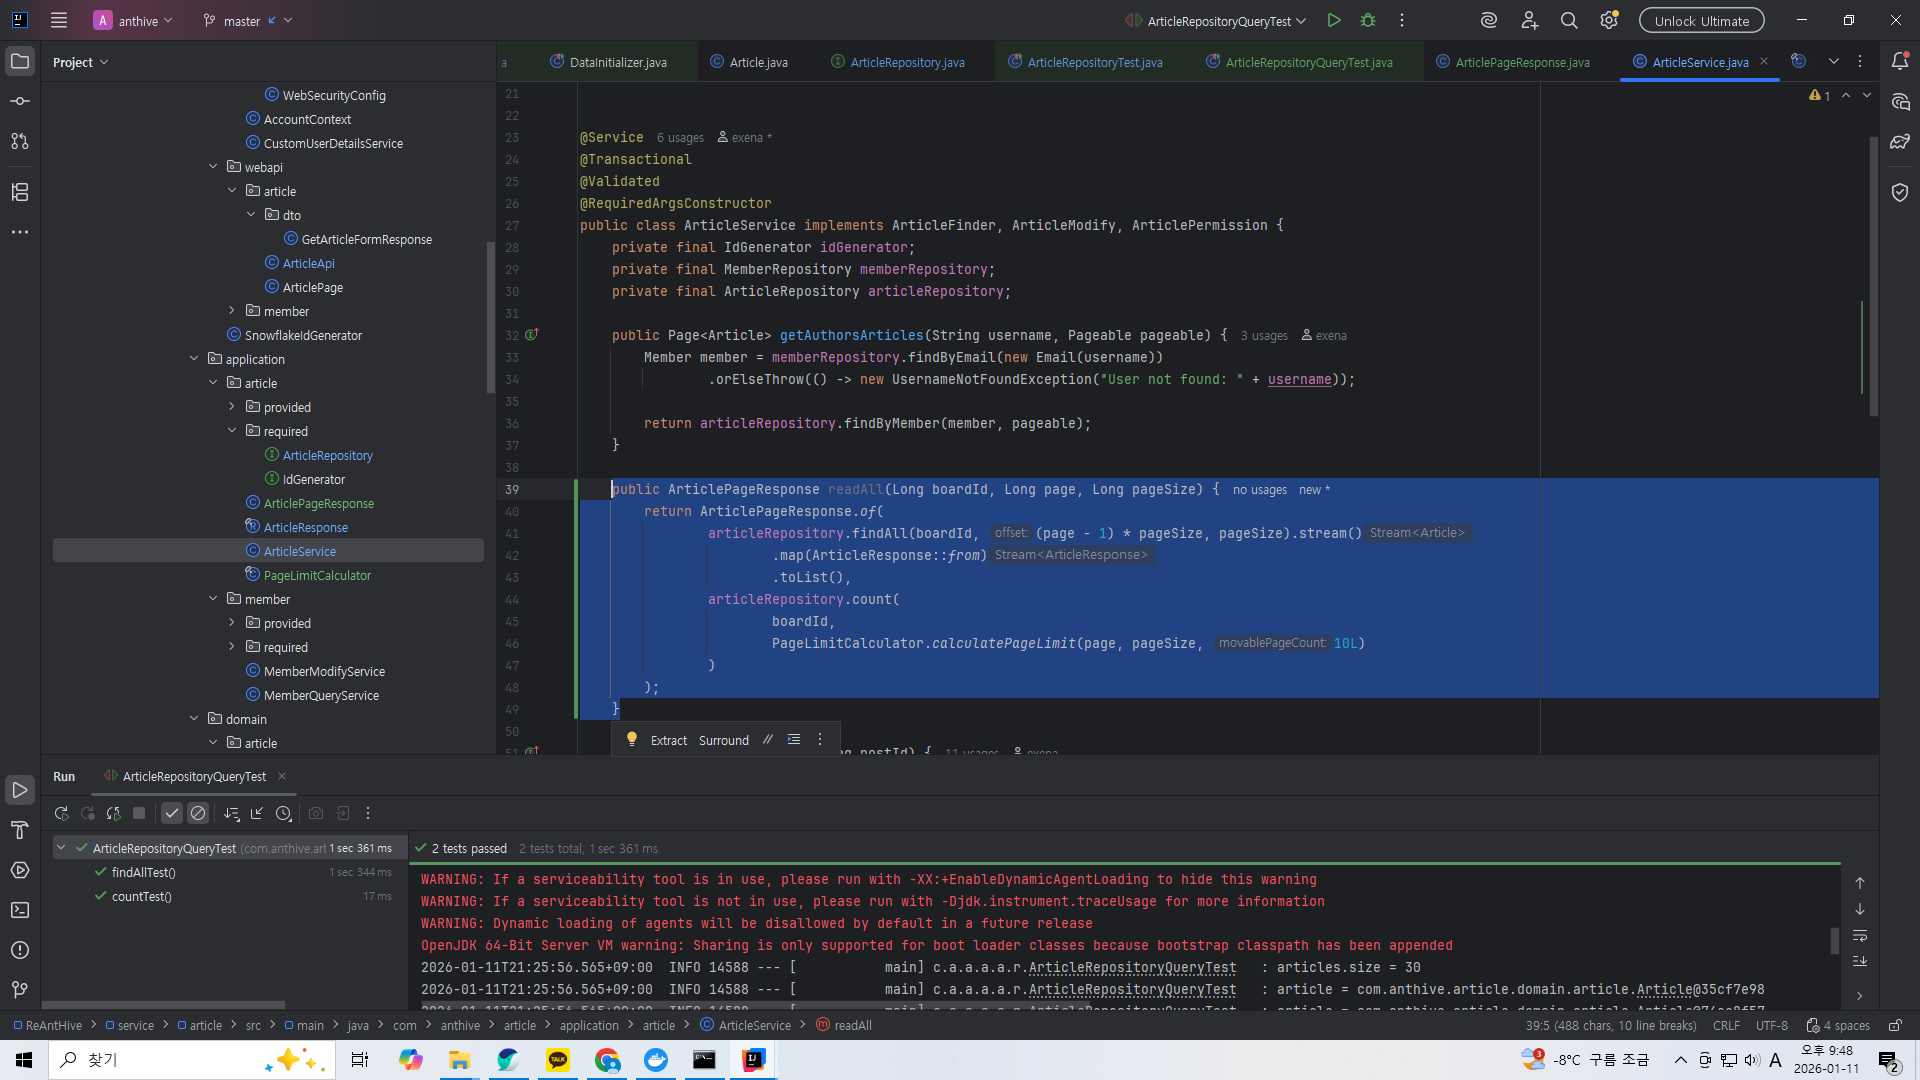Toggle Show Passed tests filter
This screenshot has width=1920, height=1080.
172,814
